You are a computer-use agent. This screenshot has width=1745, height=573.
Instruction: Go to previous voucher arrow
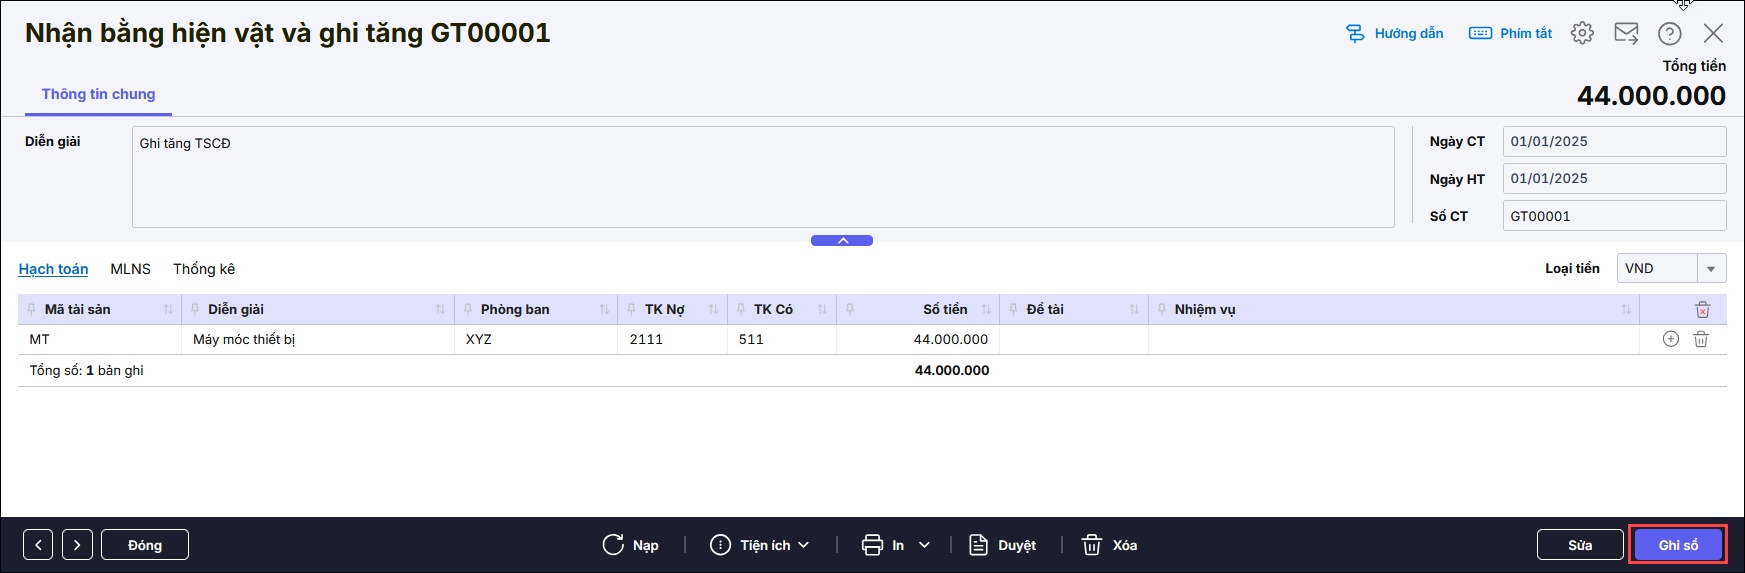point(38,545)
